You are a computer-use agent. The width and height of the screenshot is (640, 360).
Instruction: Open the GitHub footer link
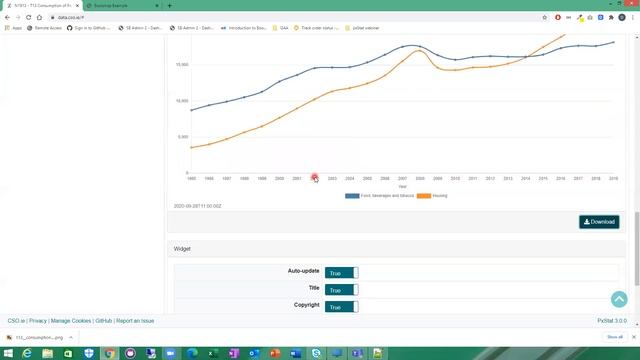tap(104, 321)
